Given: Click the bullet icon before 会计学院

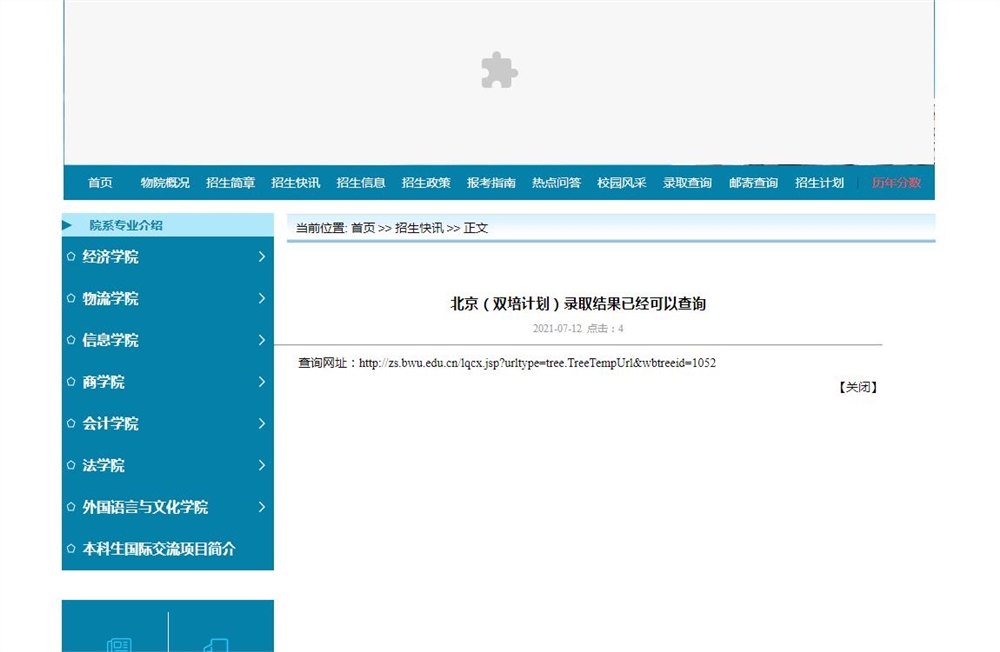Looking at the screenshot, I should pyautogui.click(x=71, y=423).
